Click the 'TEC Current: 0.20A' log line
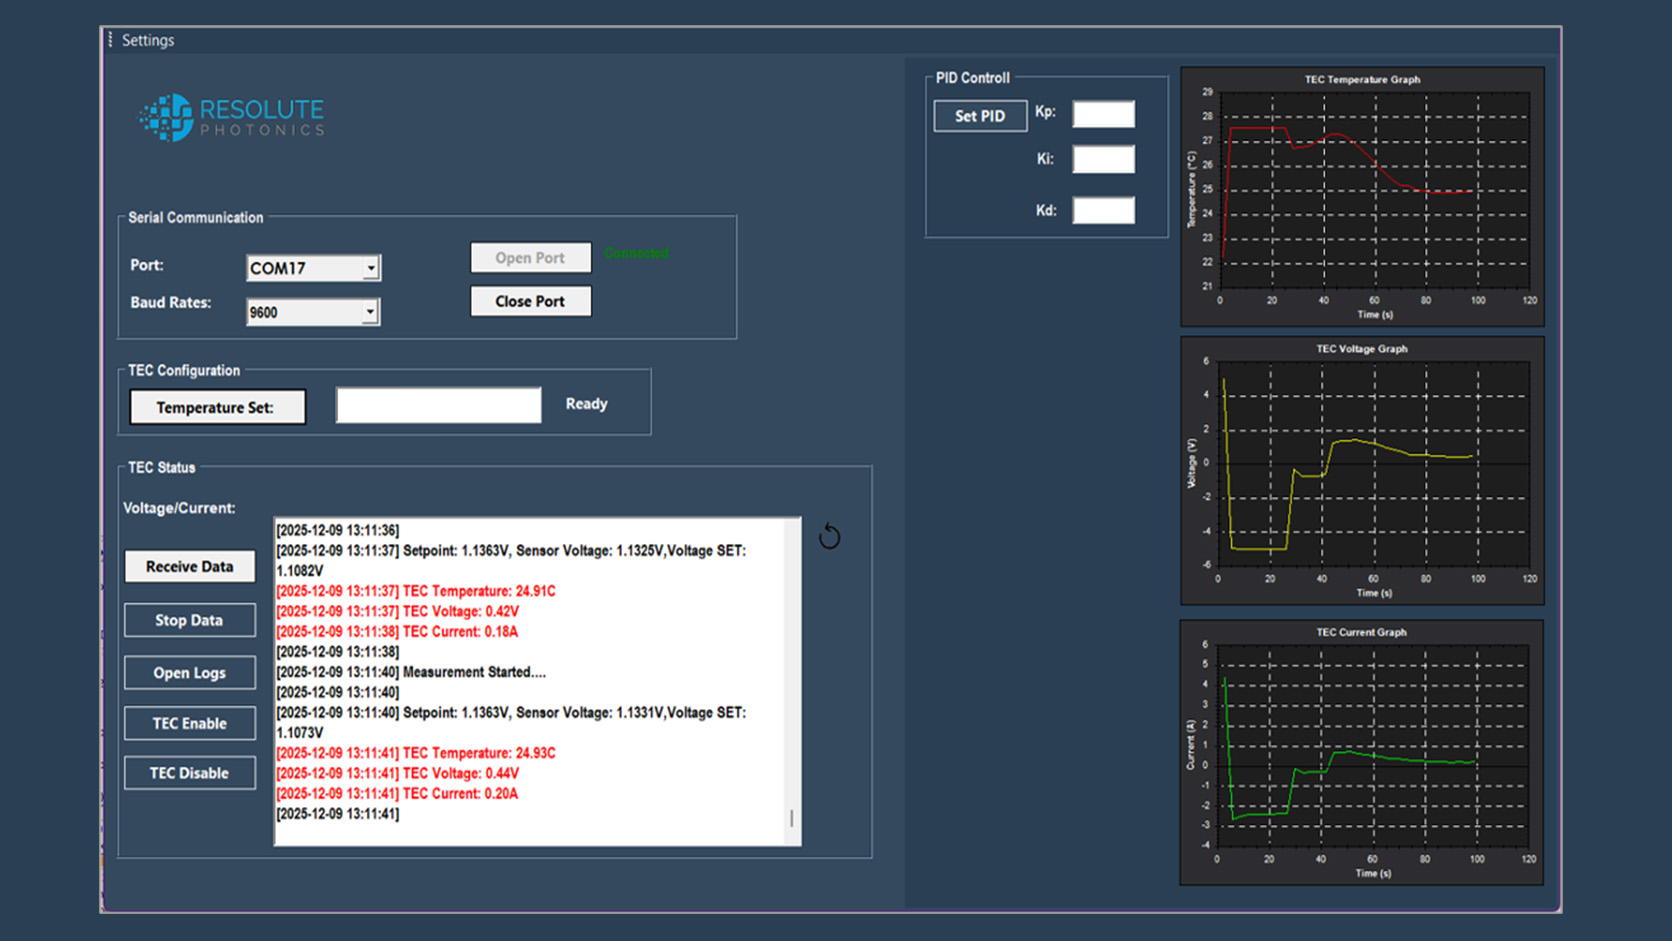Screen dimensions: 1672x941 [x=397, y=793]
